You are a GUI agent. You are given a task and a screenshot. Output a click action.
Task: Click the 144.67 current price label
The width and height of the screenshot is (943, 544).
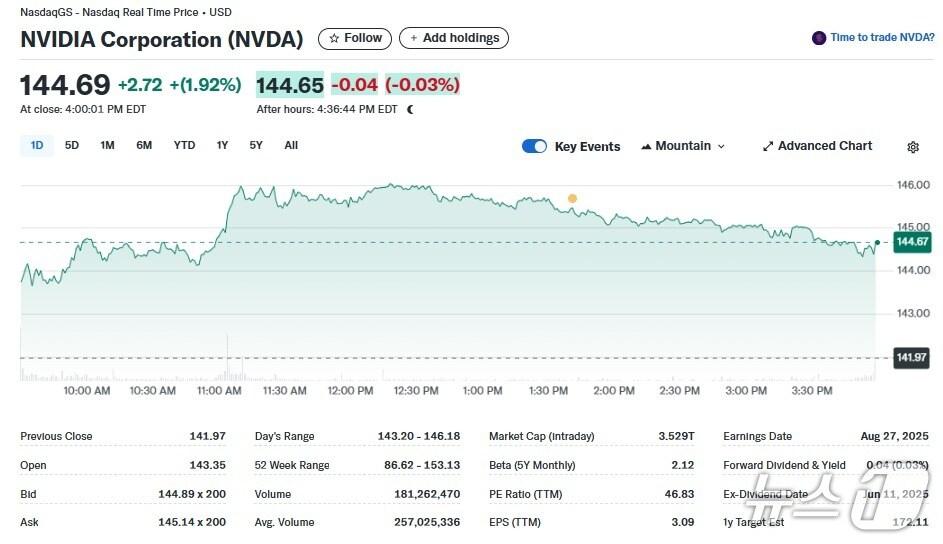pyautogui.click(x=912, y=242)
